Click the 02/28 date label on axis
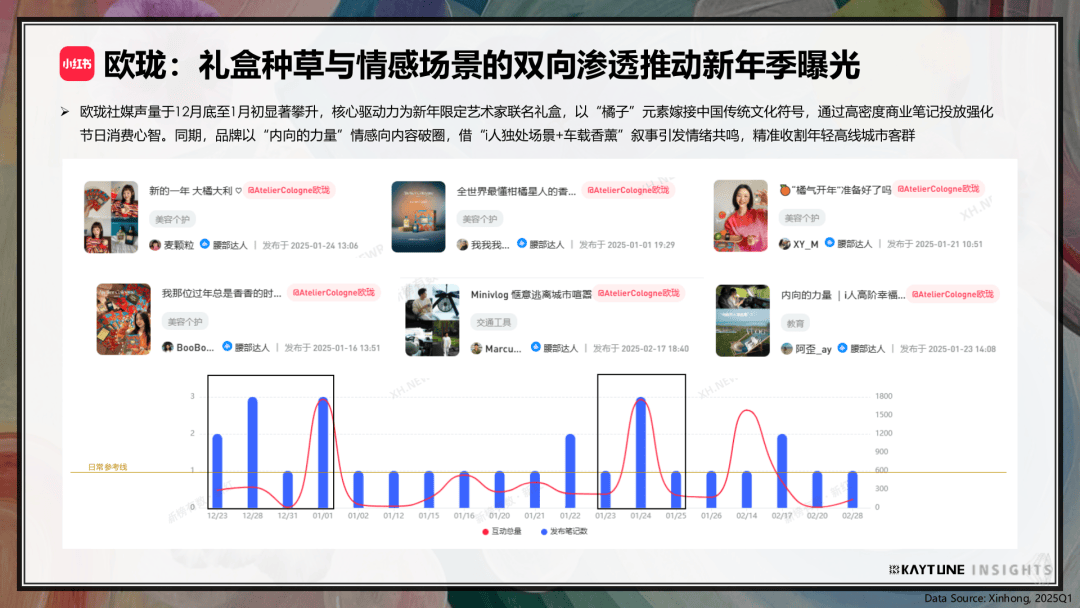The width and height of the screenshot is (1080, 608). point(852,515)
